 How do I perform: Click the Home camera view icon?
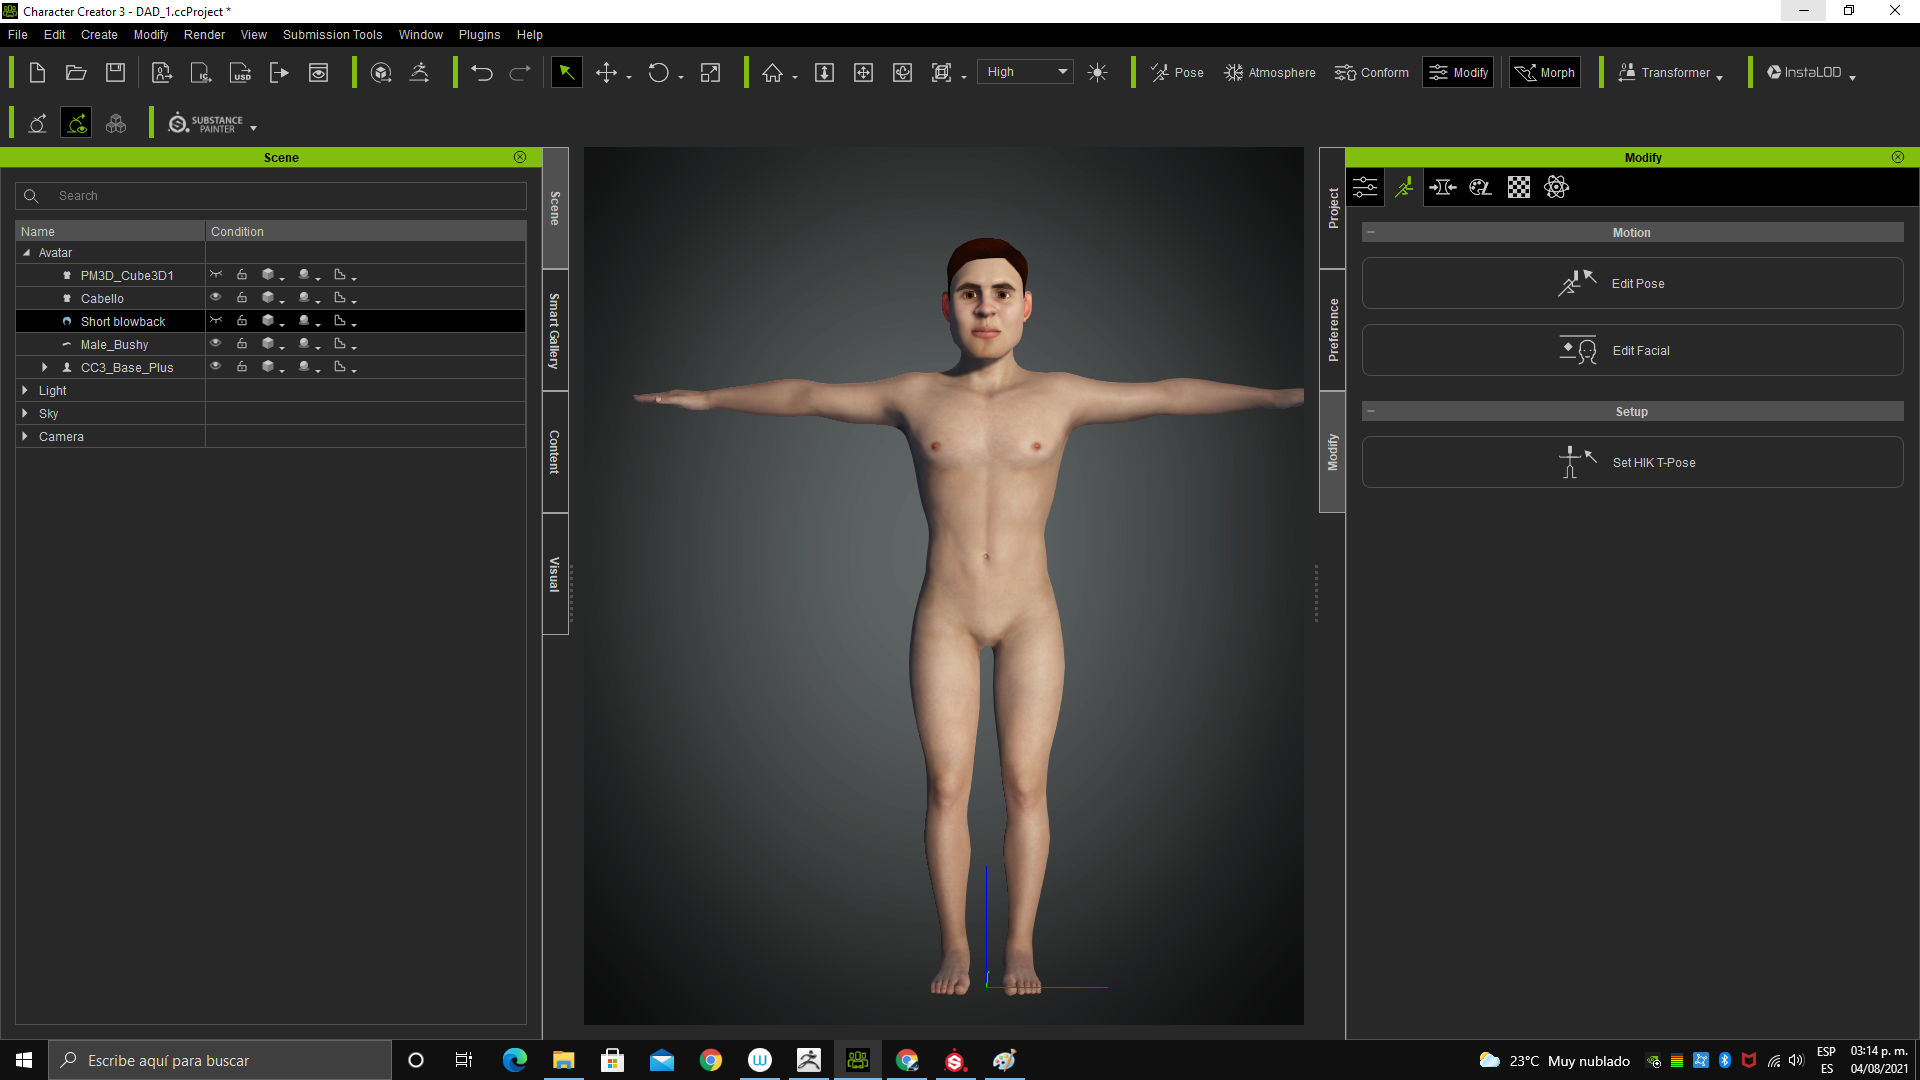(x=772, y=73)
